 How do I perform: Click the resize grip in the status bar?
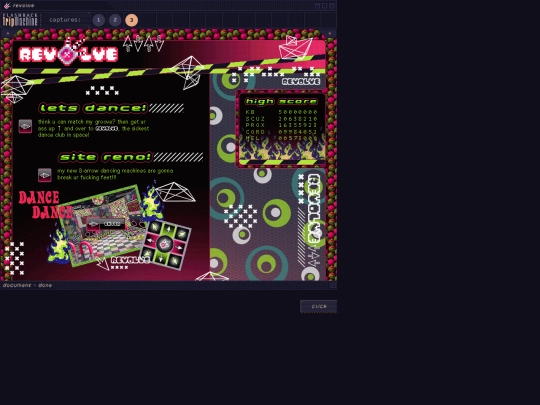[x=333, y=285]
